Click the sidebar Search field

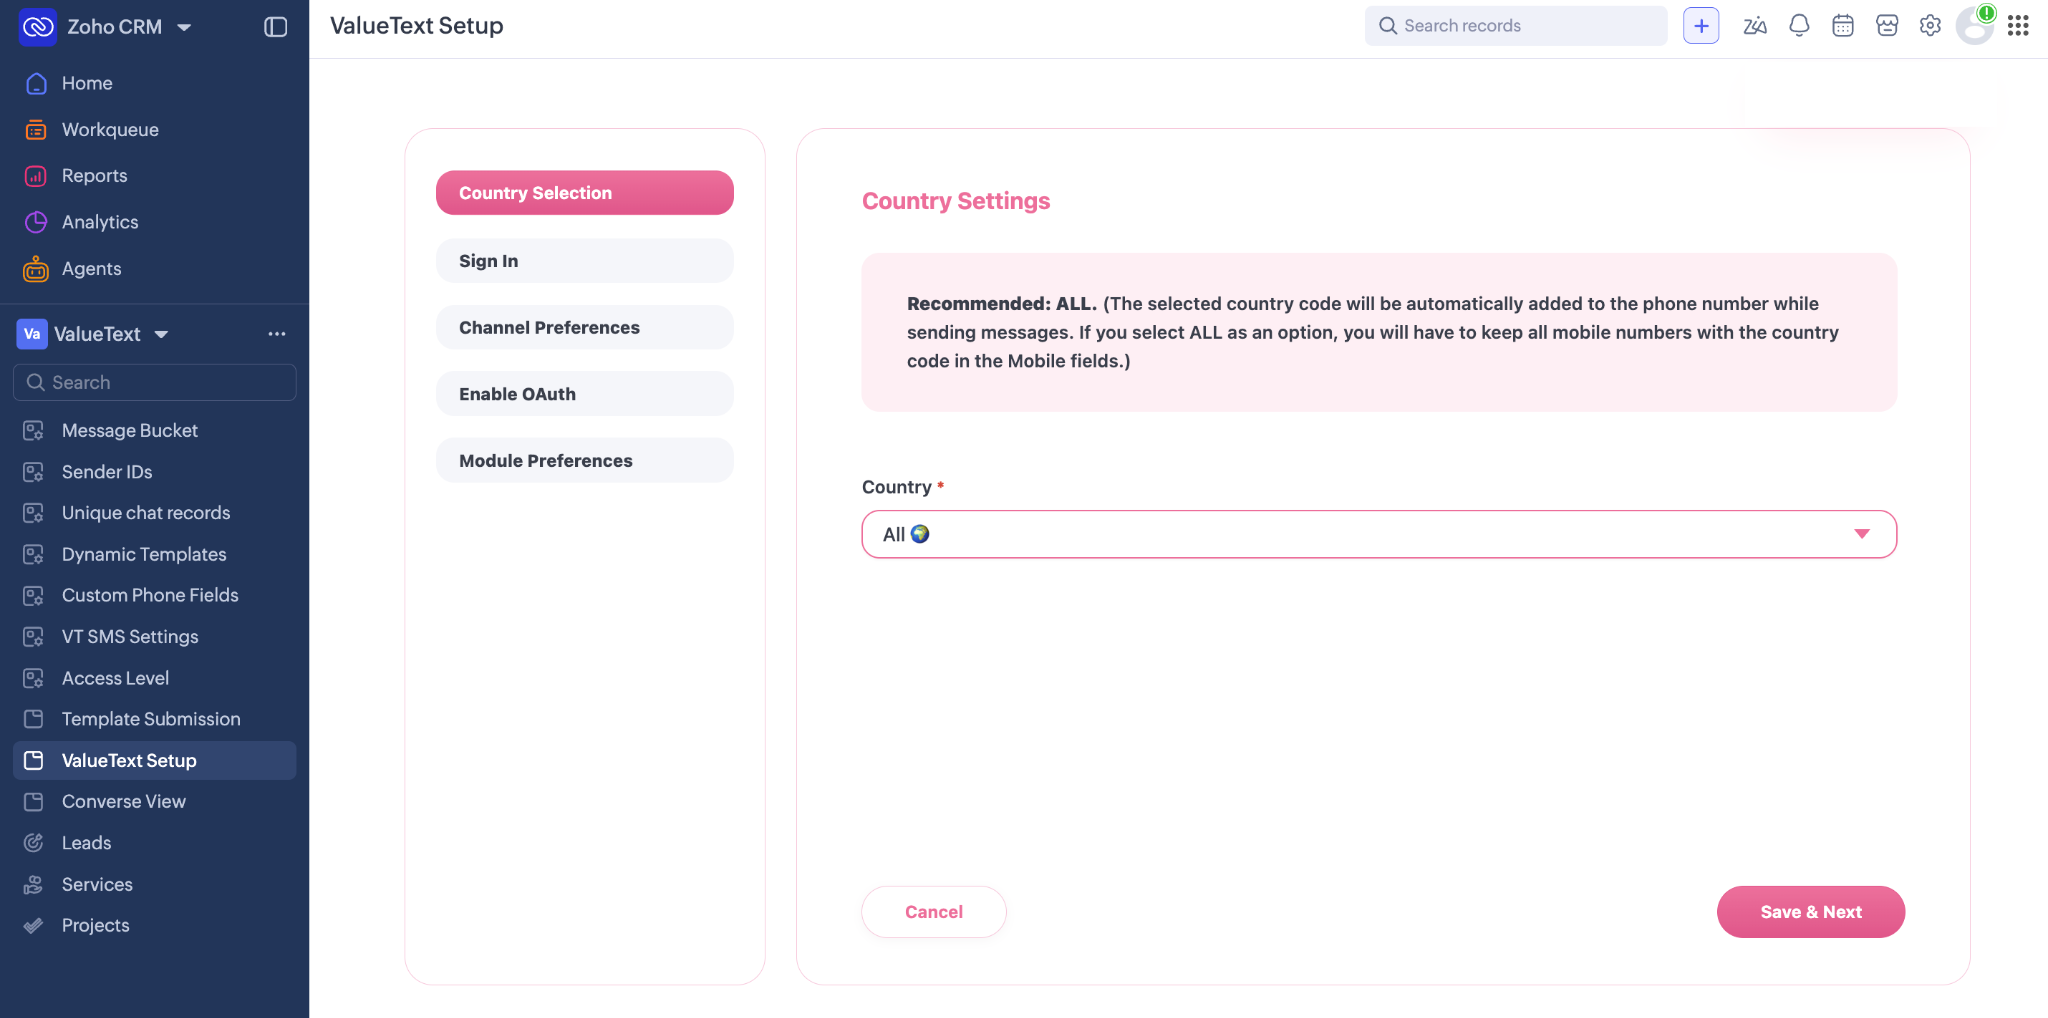155,382
